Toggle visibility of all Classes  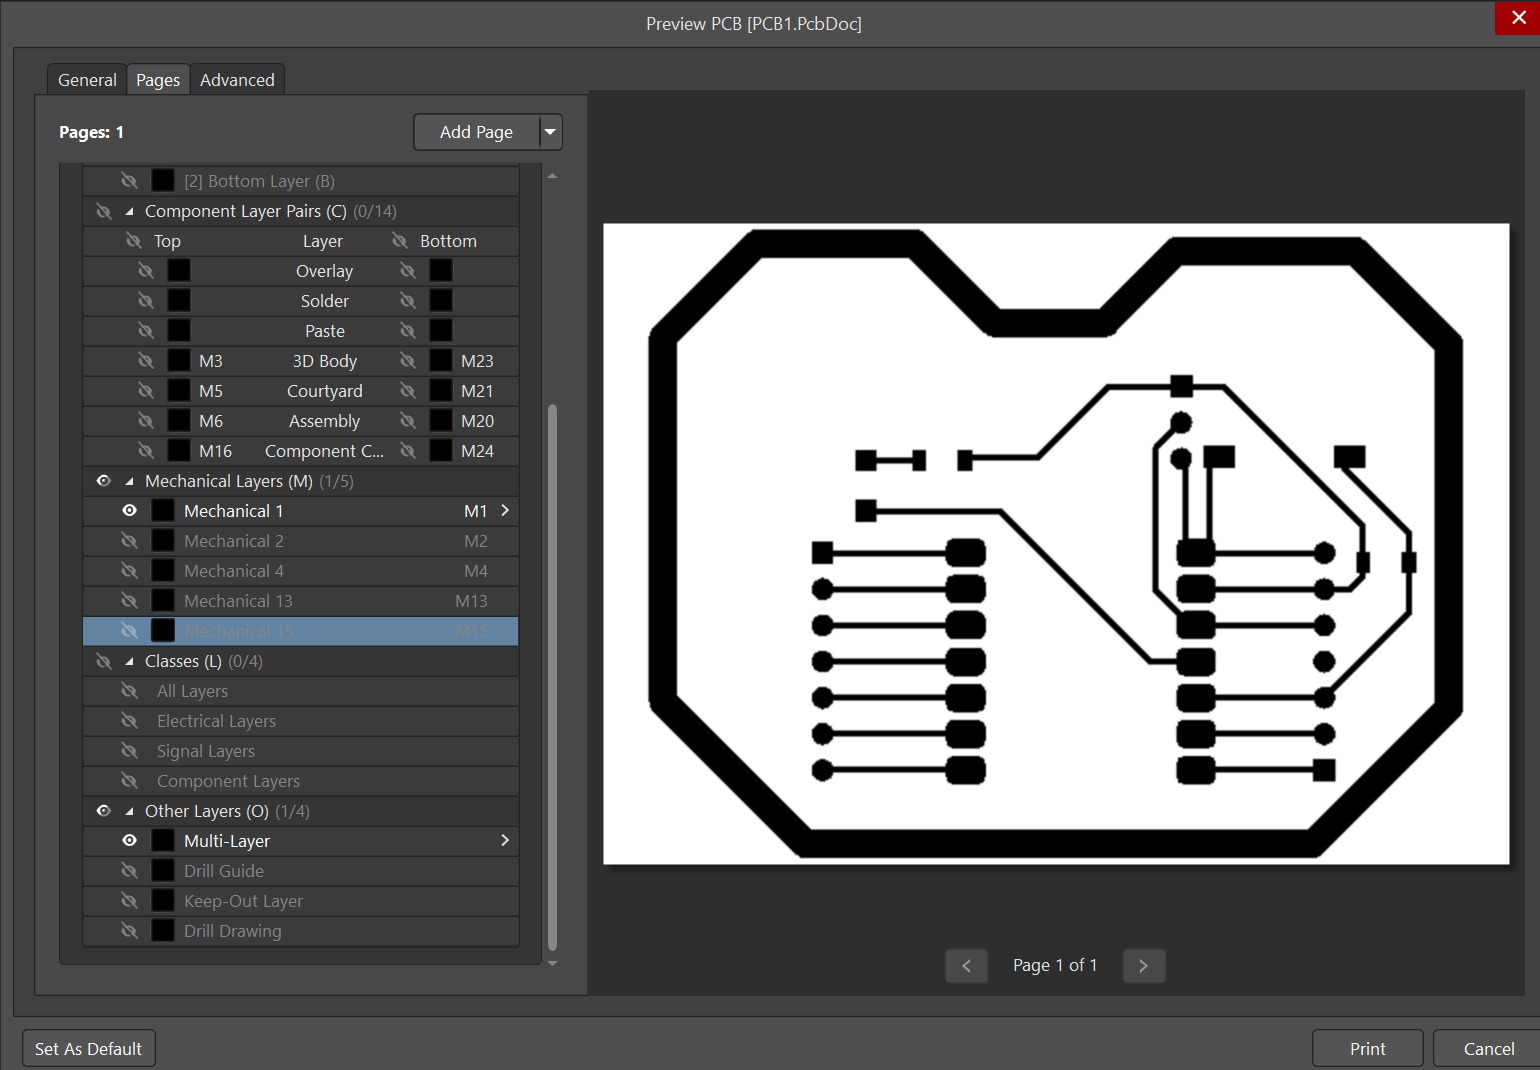[103, 661]
